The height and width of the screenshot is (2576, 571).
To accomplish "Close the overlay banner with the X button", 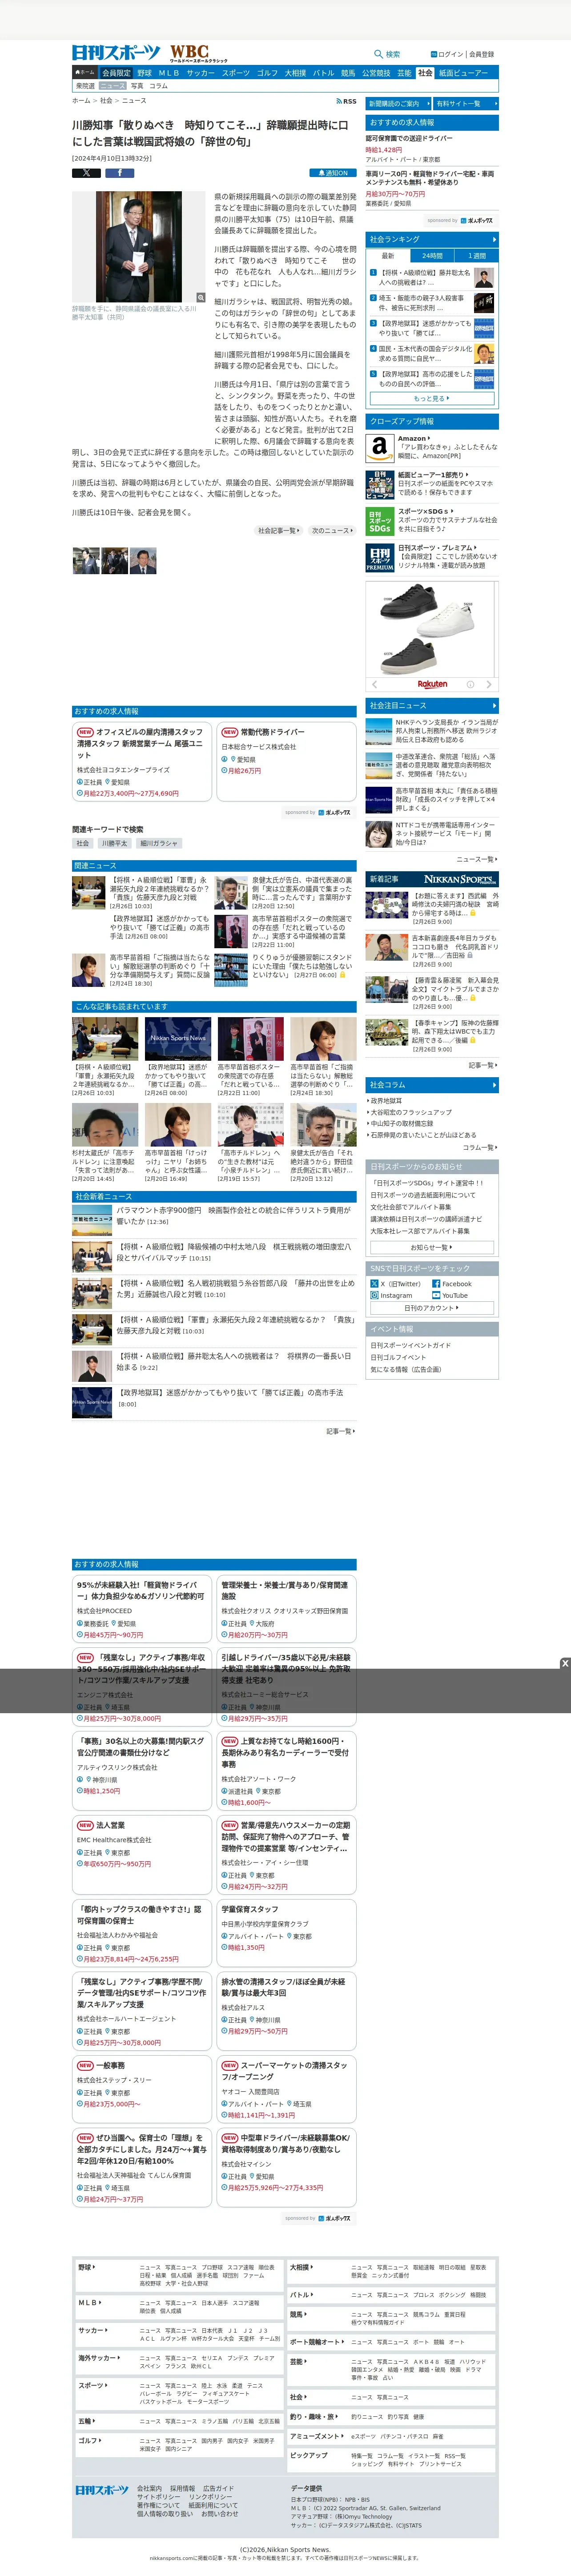I will pyautogui.click(x=565, y=1663).
